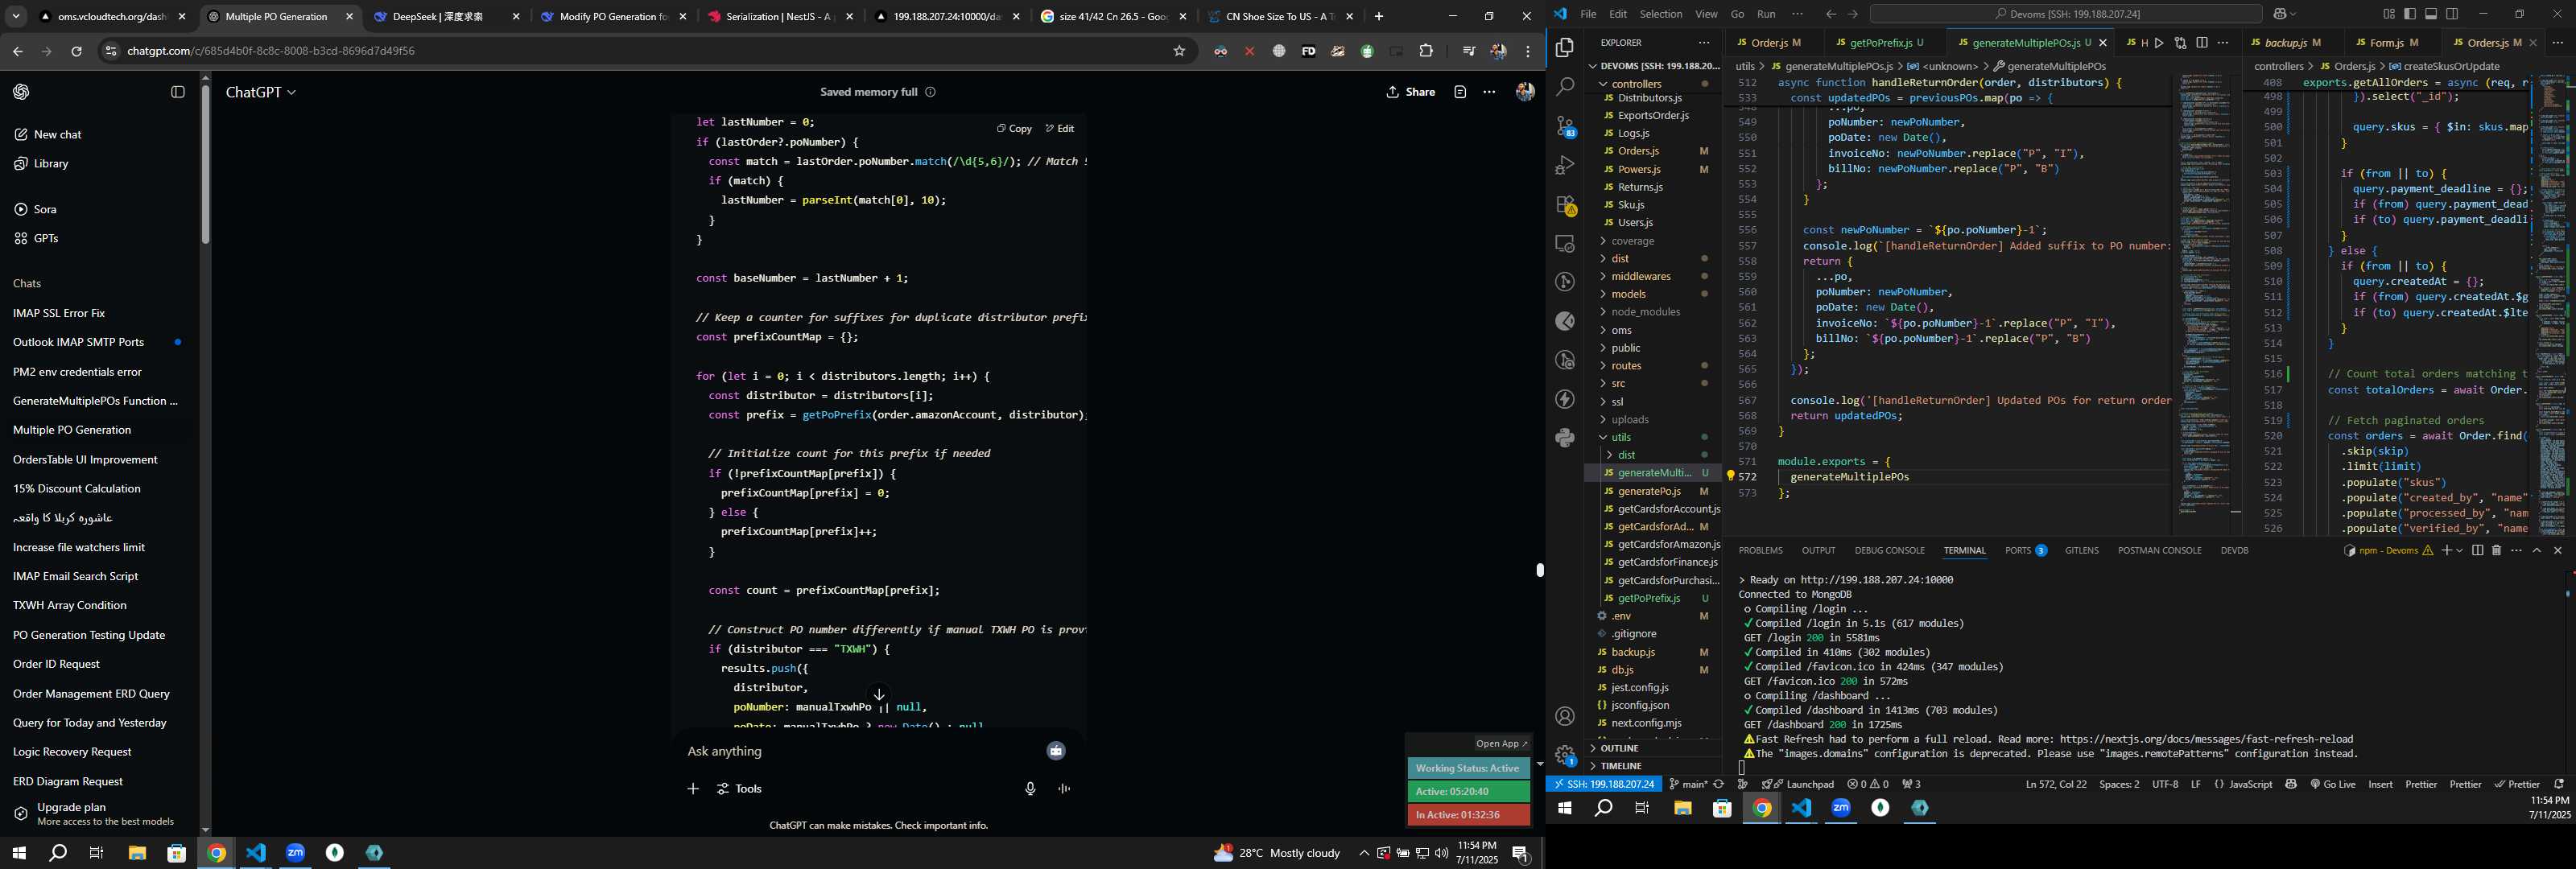Image resolution: width=2576 pixels, height=869 pixels.
Task: Copy the code block in ChatGPT
Action: (1014, 129)
